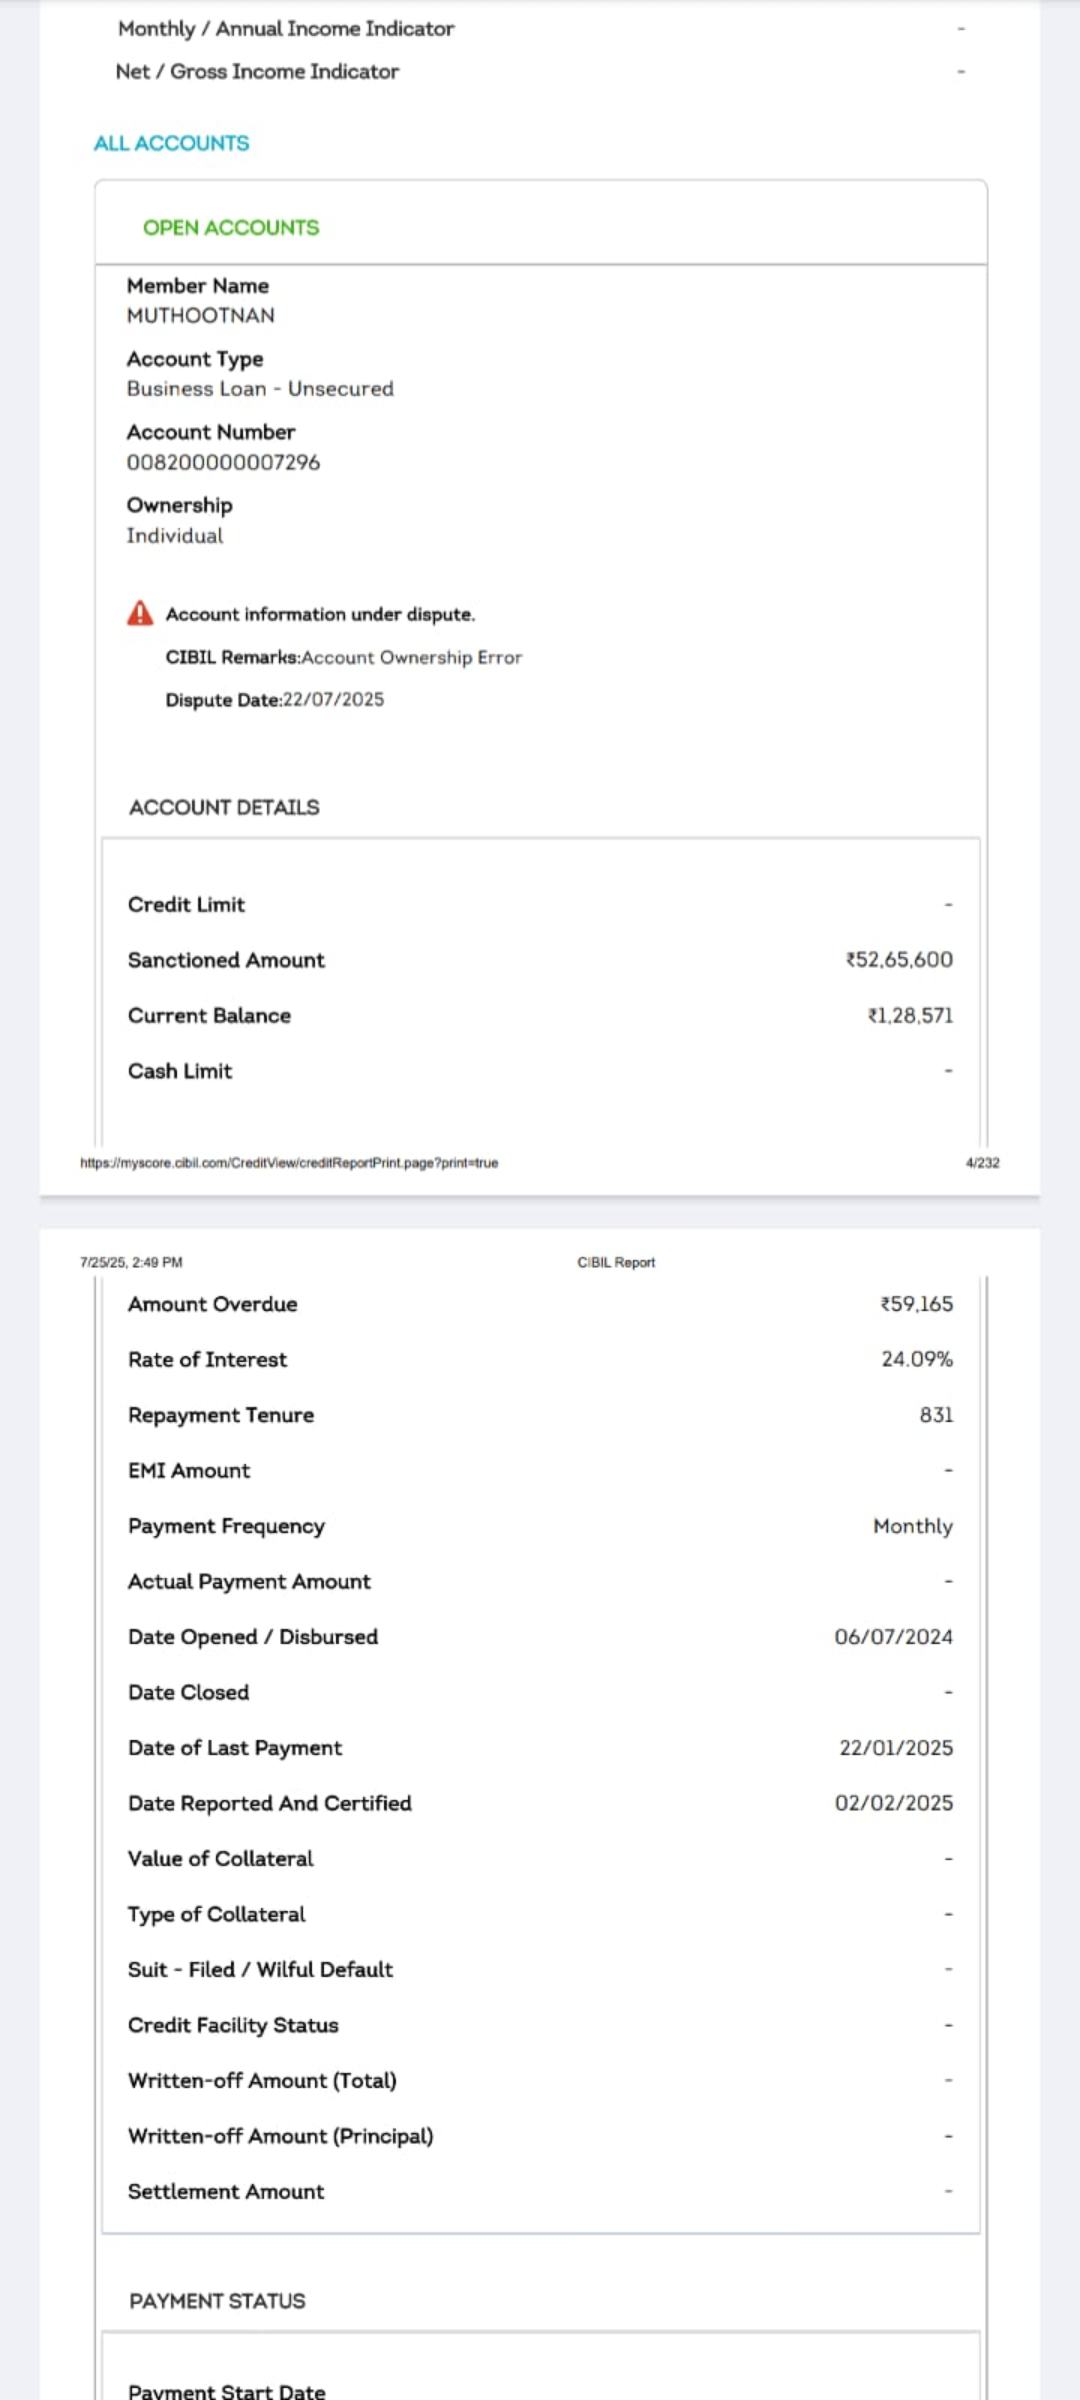
Task: Click the Monthly payment frequency value
Action: pyautogui.click(x=912, y=1526)
